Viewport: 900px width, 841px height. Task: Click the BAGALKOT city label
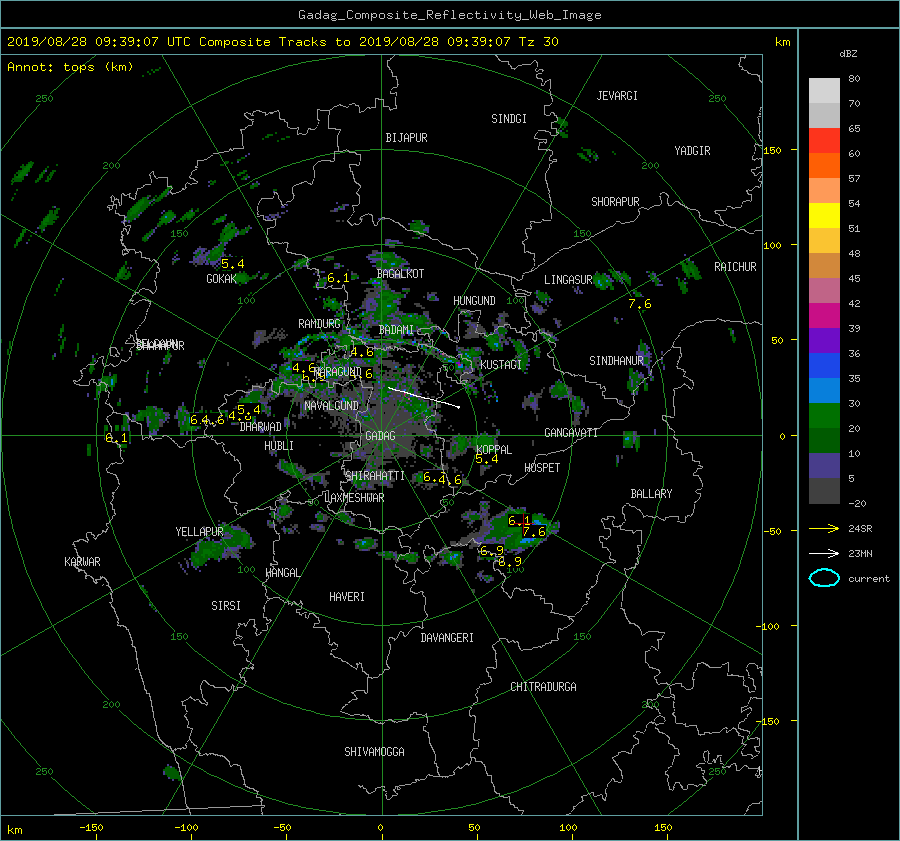(x=400, y=274)
